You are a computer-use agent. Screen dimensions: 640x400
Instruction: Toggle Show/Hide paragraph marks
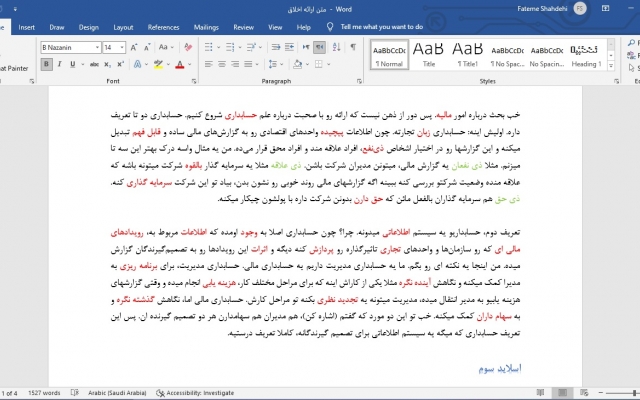(x=353, y=47)
